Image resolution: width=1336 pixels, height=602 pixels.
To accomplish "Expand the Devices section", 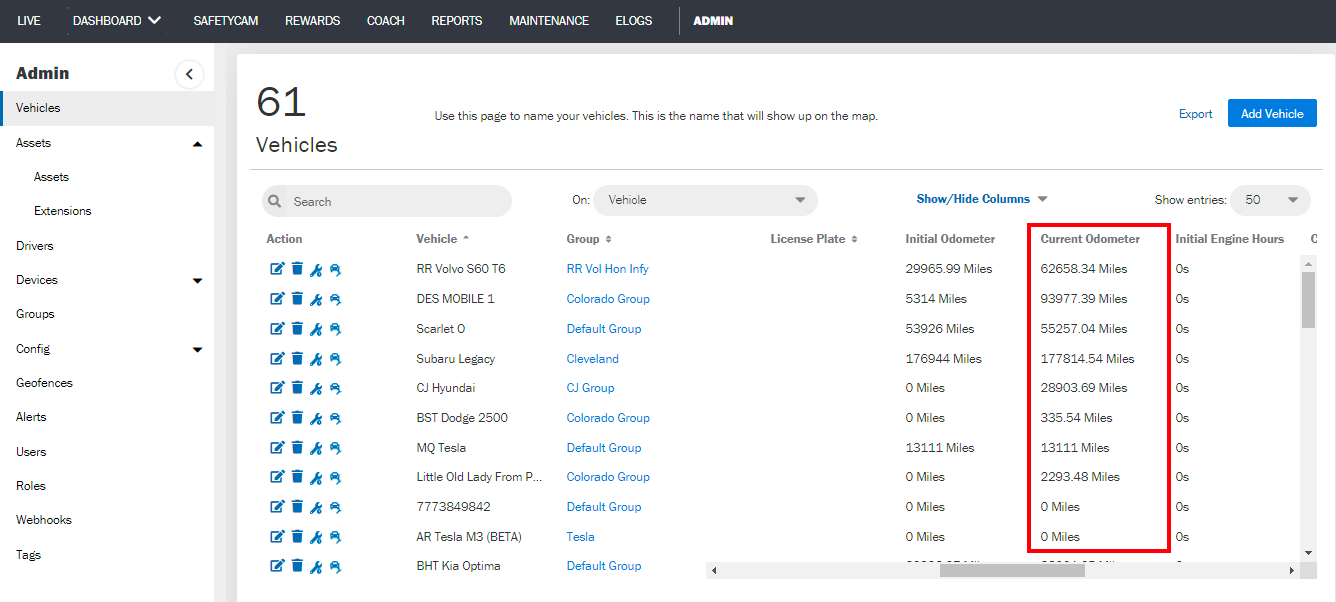I will click(x=197, y=281).
